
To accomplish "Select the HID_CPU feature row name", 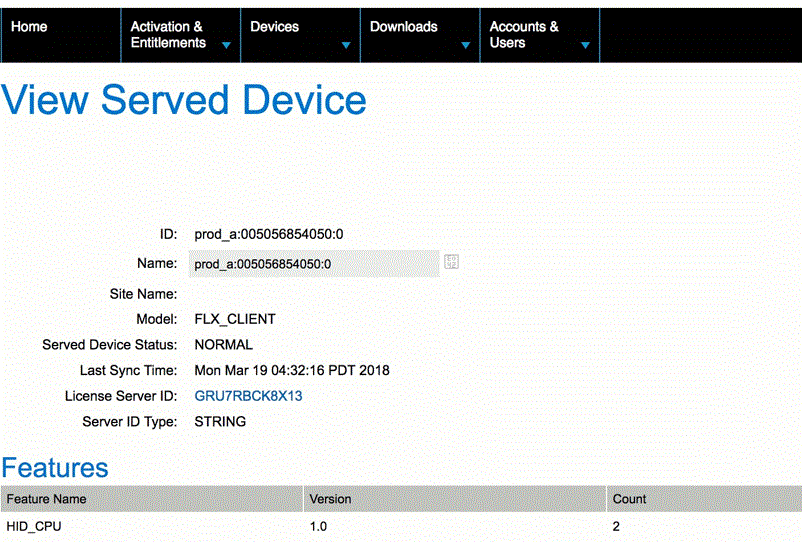I will [x=34, y=527].
